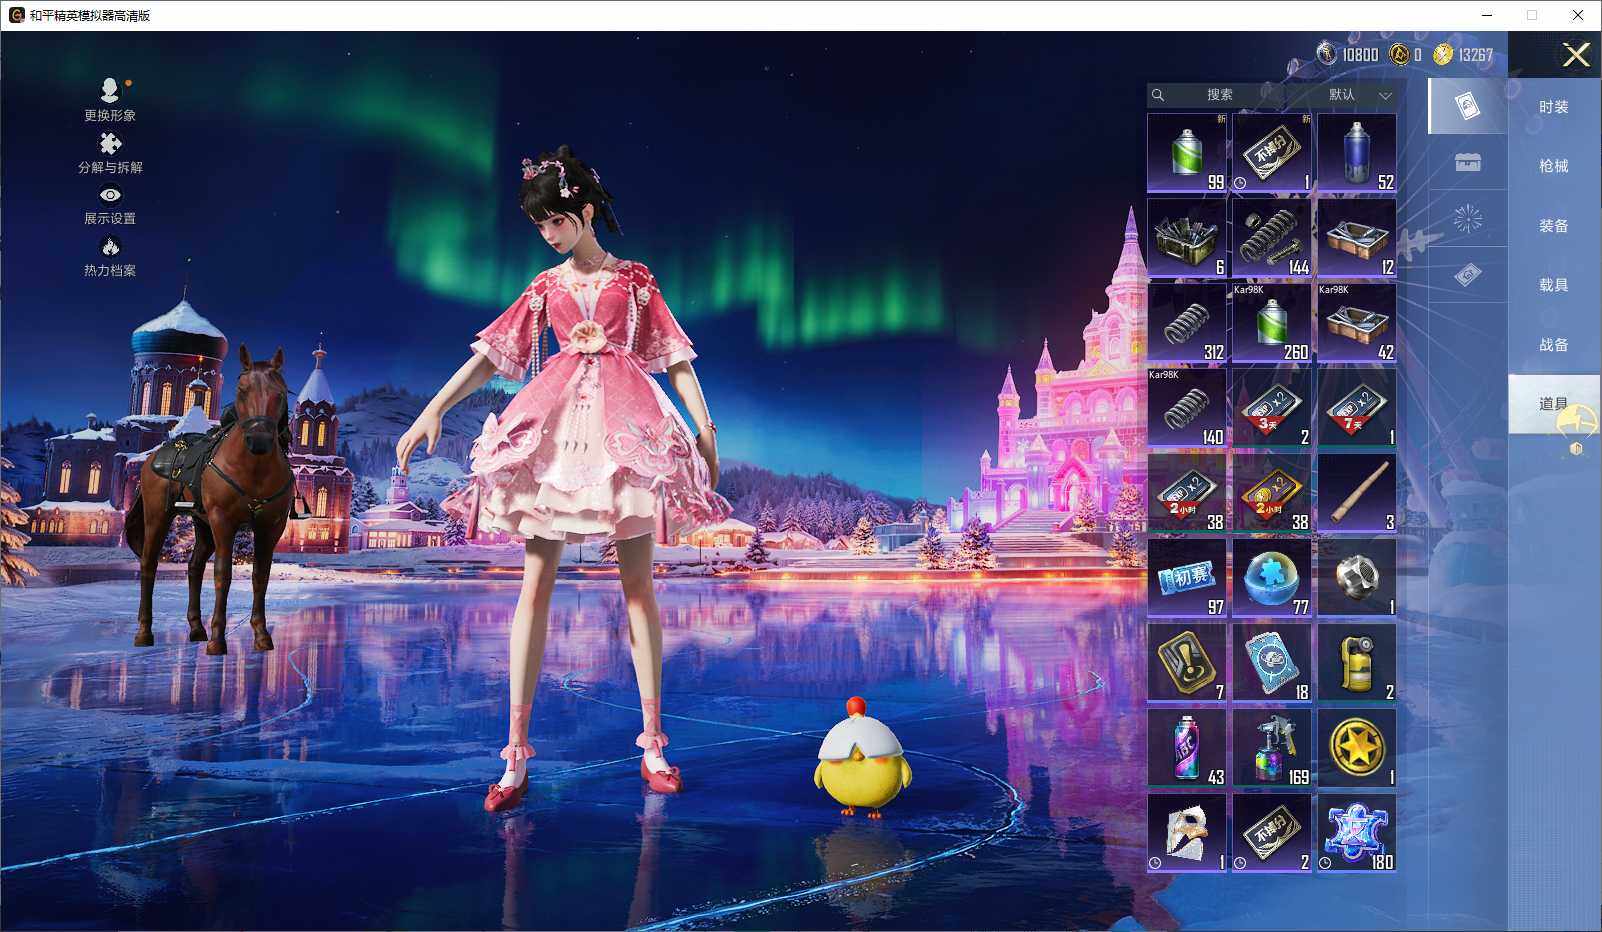The height and width of the screenshot is (932, 1602).
Task: Select the metal ball item in 初赛 row
Action: point(1357,577)
